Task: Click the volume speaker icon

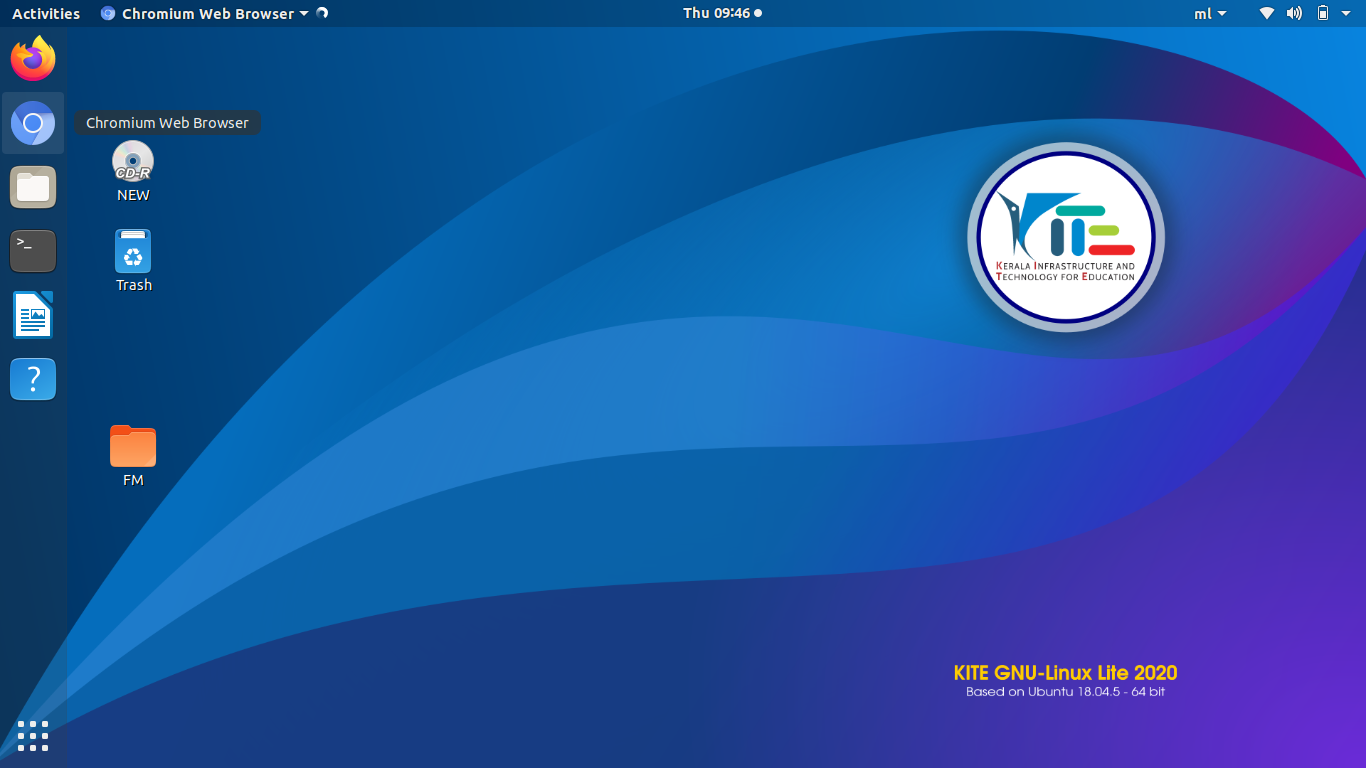Action: pos(1294,13)
